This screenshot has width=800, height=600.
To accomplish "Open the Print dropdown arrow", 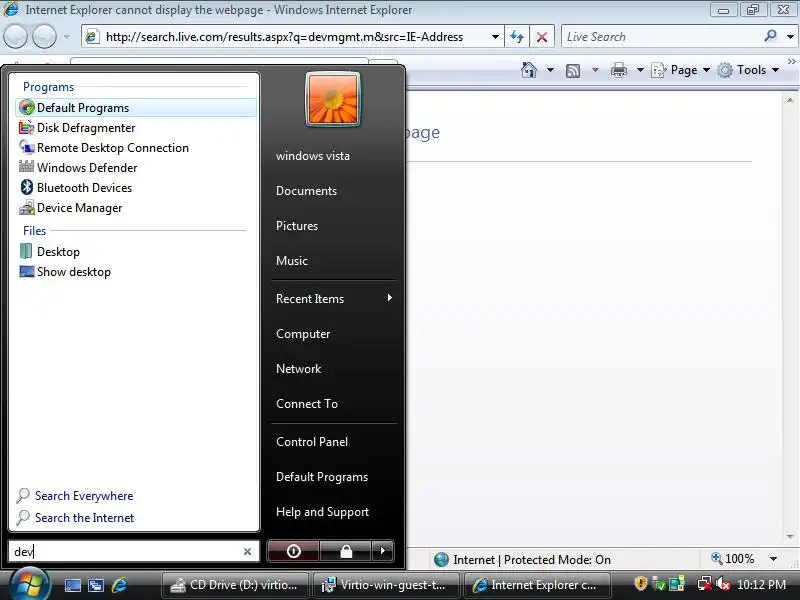I will [640, 70].
